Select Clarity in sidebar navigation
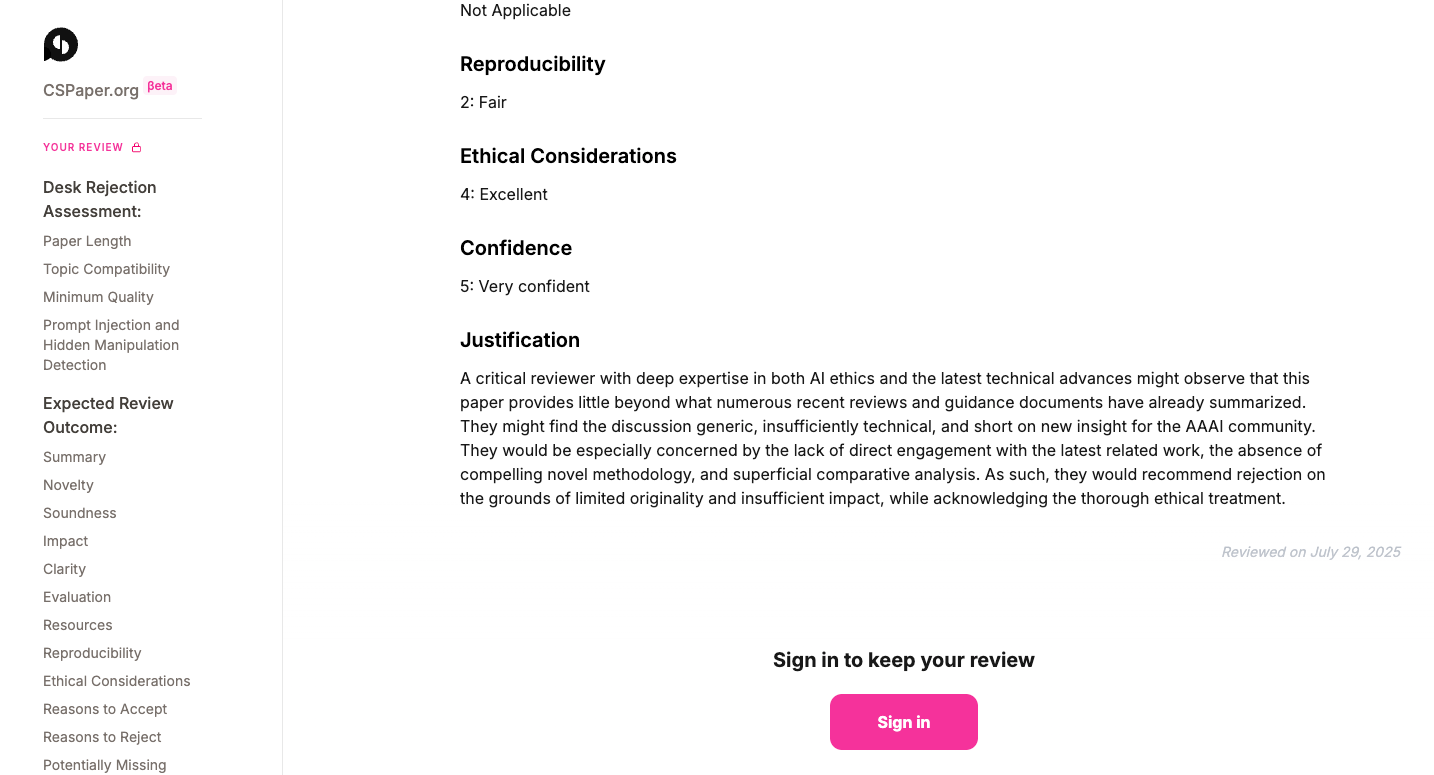Image resolution: width=1434 pixels, height=775 pixels. click(64, 569)
